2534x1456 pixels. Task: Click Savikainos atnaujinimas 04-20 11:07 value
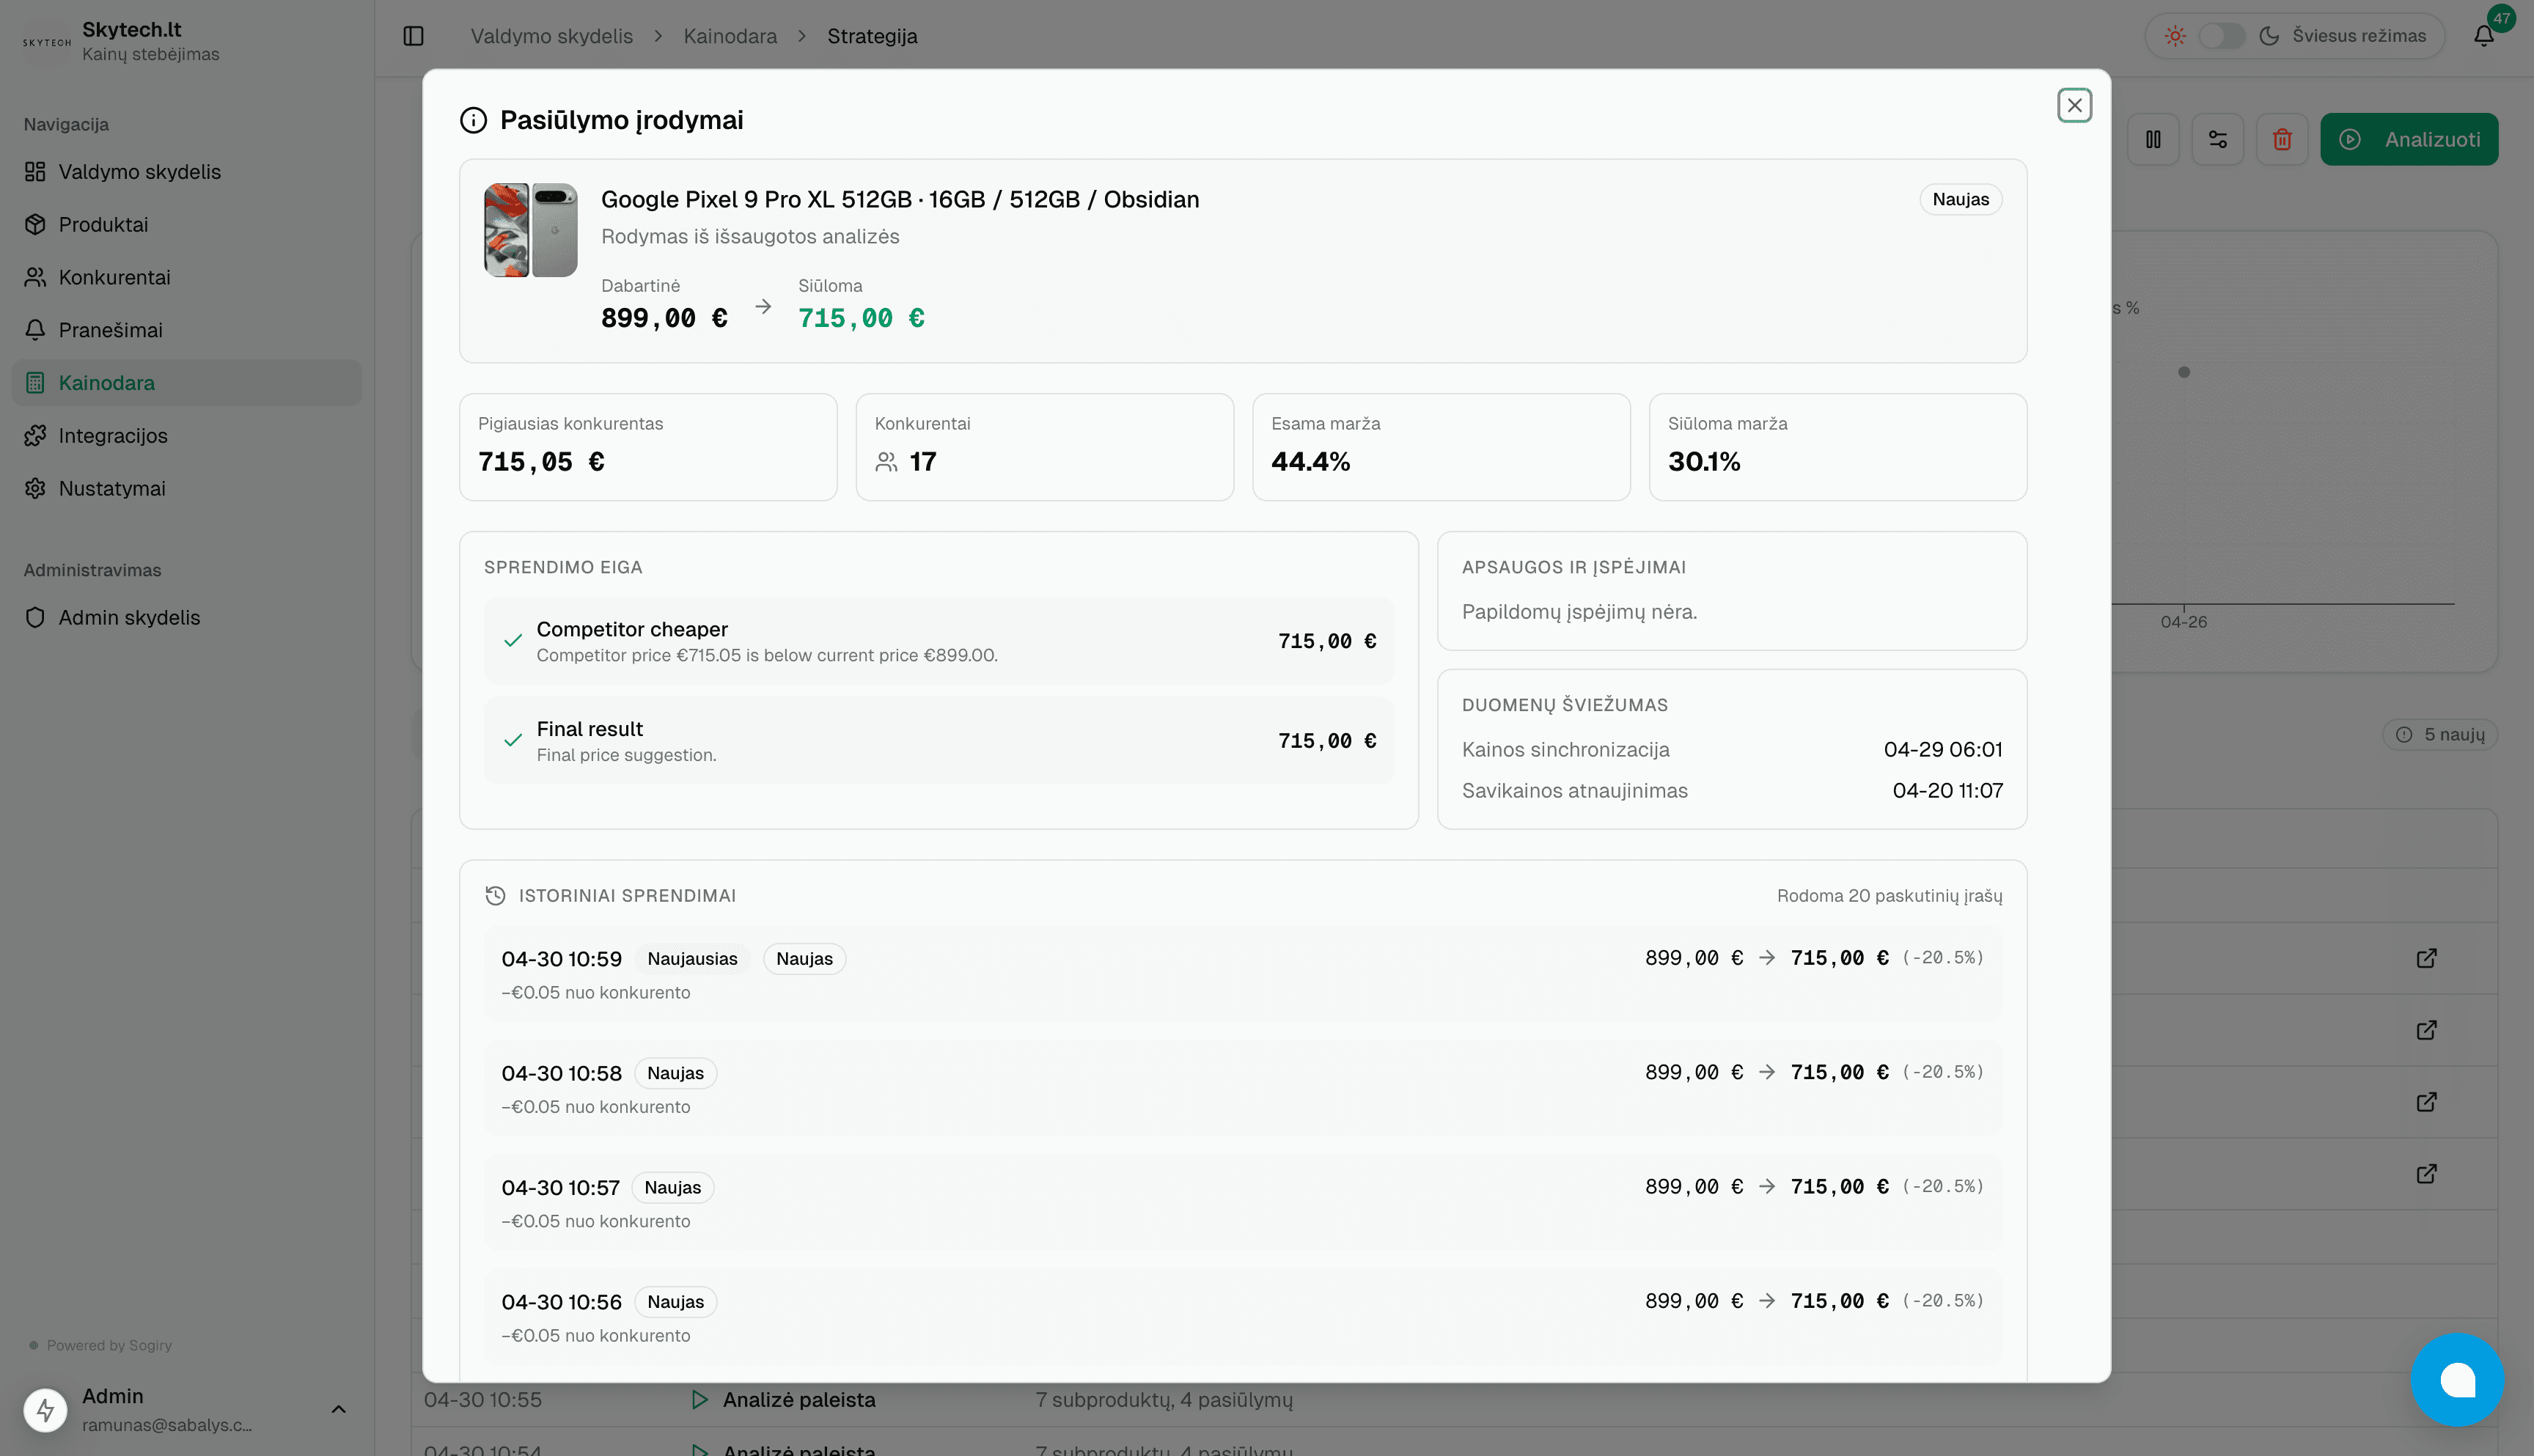[1947, 791]
